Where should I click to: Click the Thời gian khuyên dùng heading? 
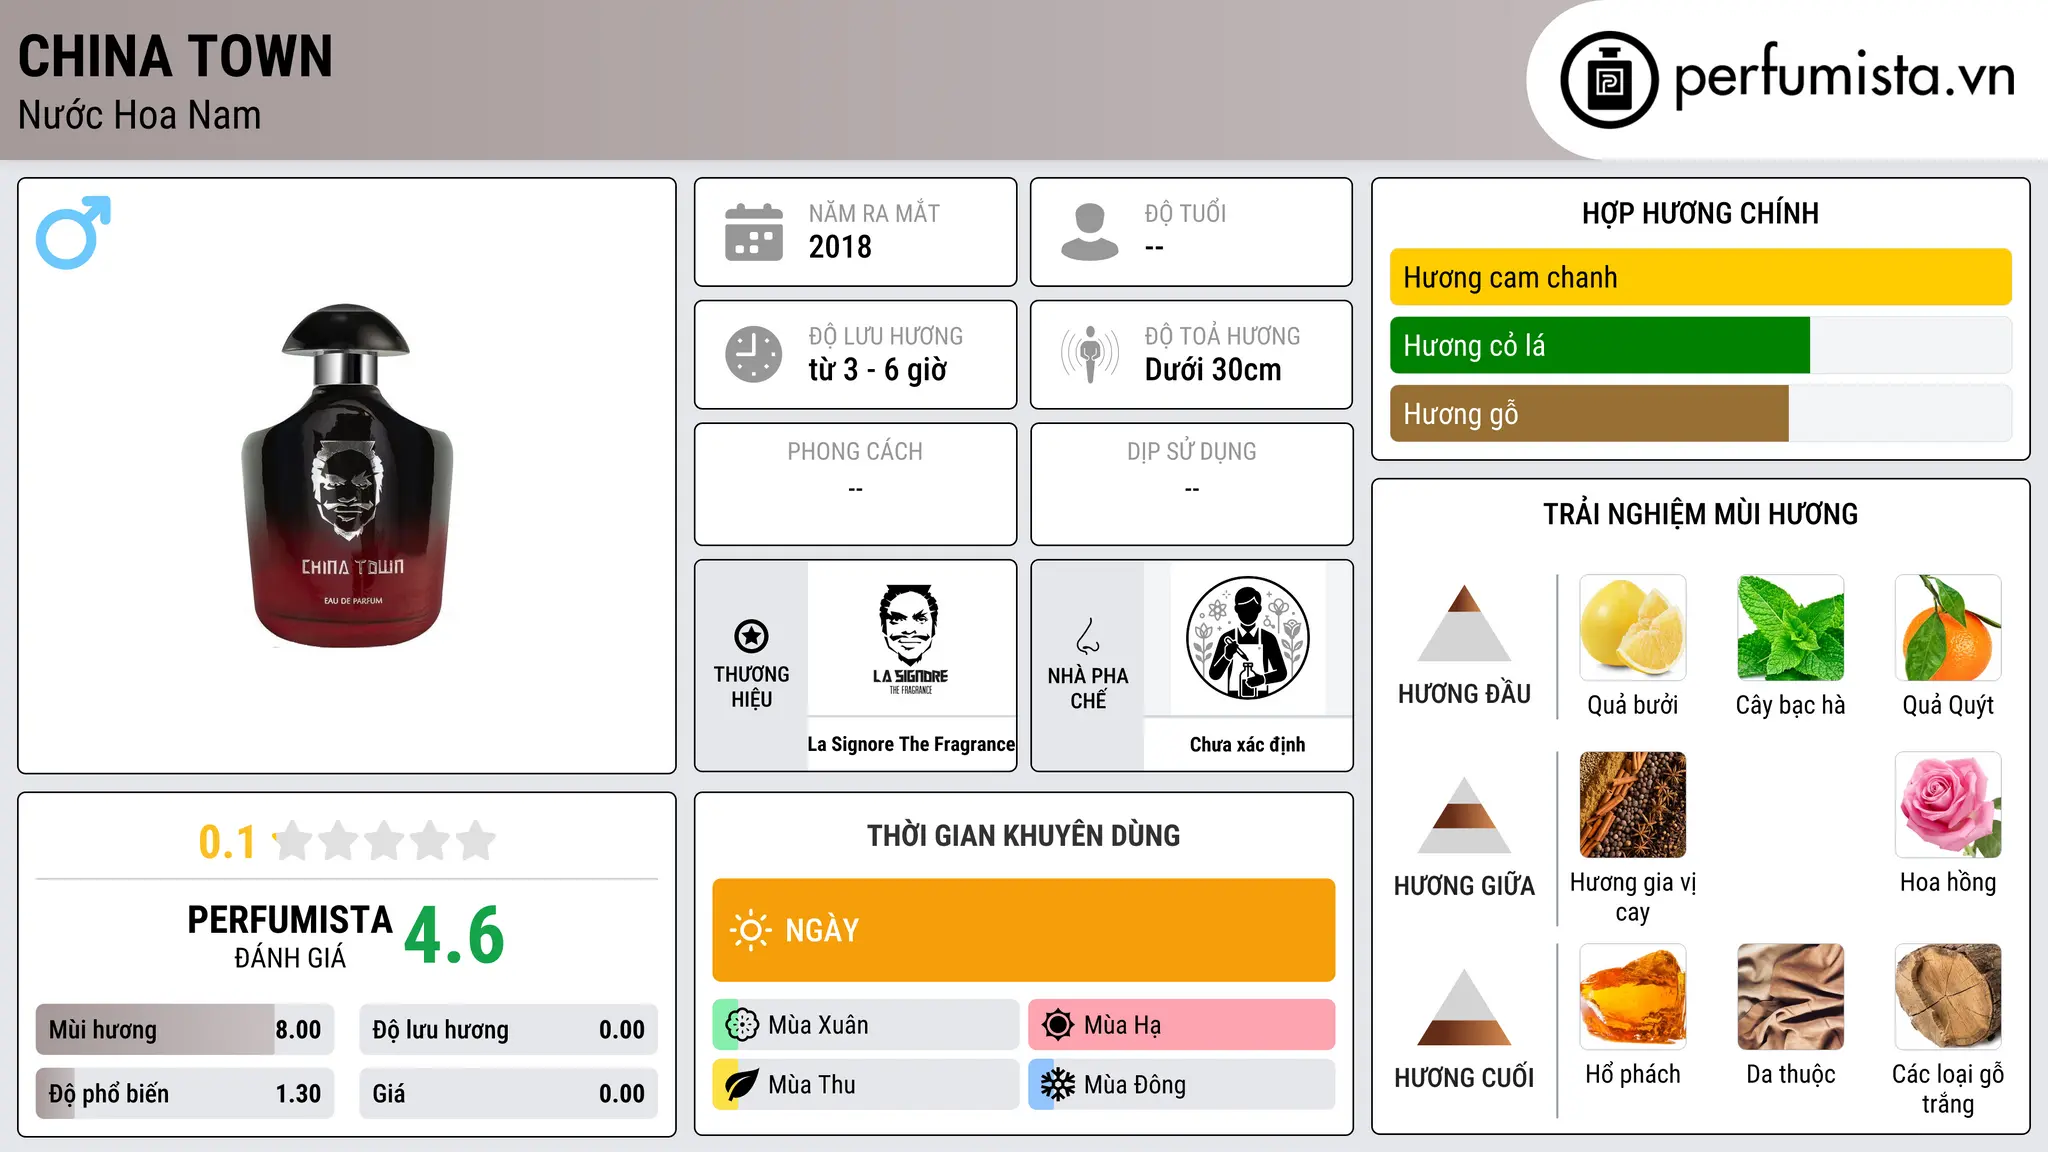pos(1023,835)
